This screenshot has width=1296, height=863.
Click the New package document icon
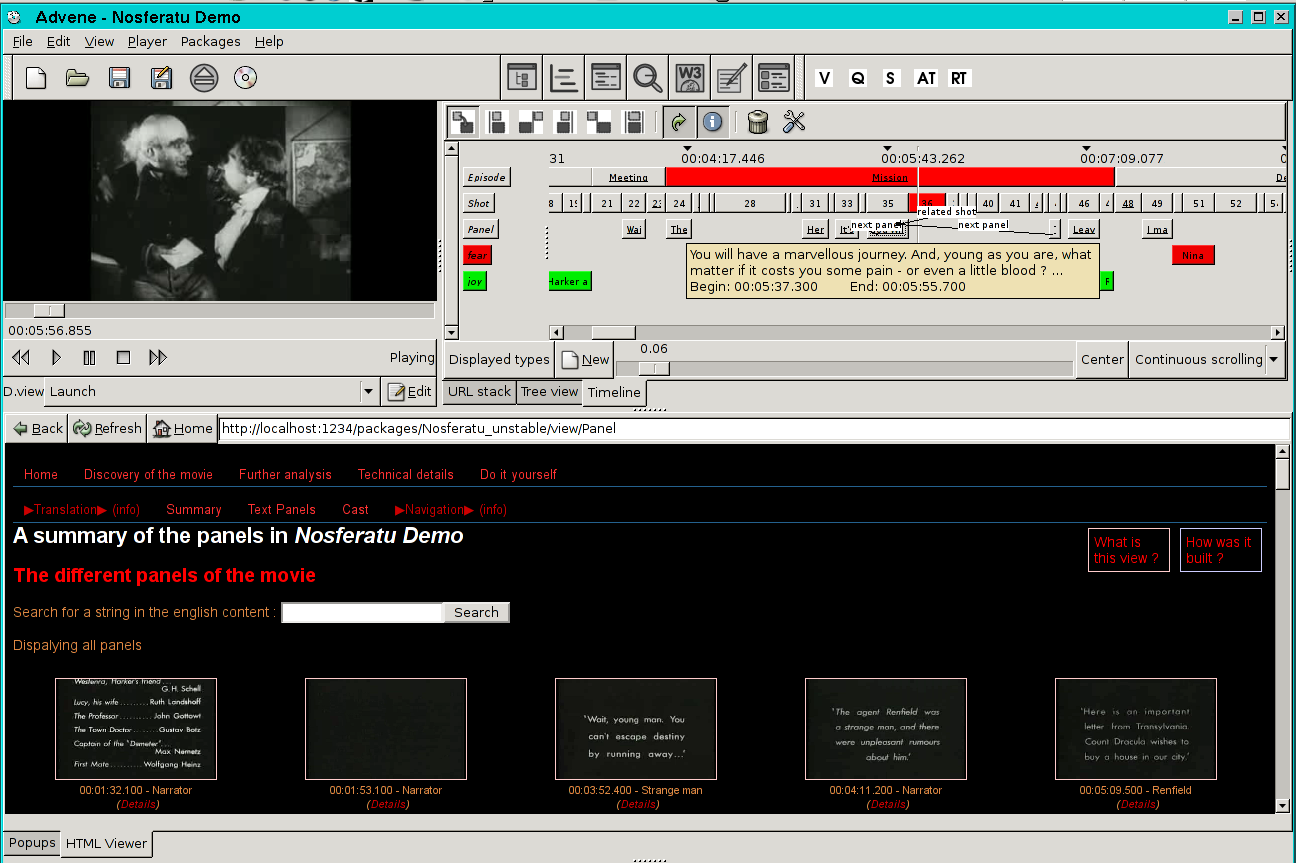coord(36,78)
